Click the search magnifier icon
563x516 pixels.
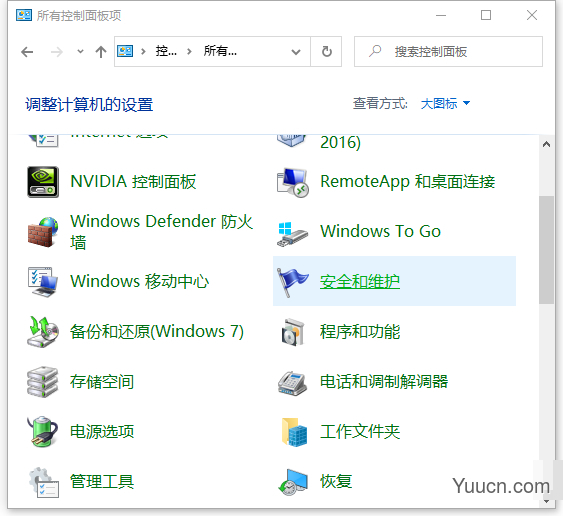pyautogui.click(x=374, y=51)
